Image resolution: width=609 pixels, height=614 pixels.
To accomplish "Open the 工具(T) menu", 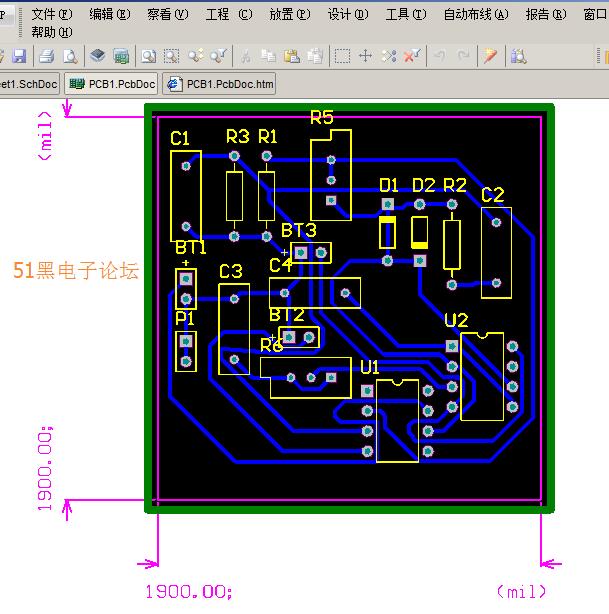I will coord(406,14).
